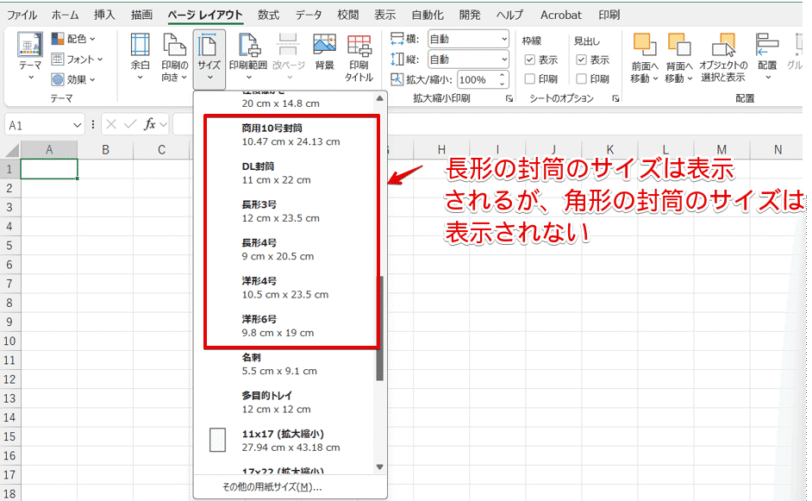812x501 pixels.
Task: Switch to the Acrobat tab
Action: [561, 15]
